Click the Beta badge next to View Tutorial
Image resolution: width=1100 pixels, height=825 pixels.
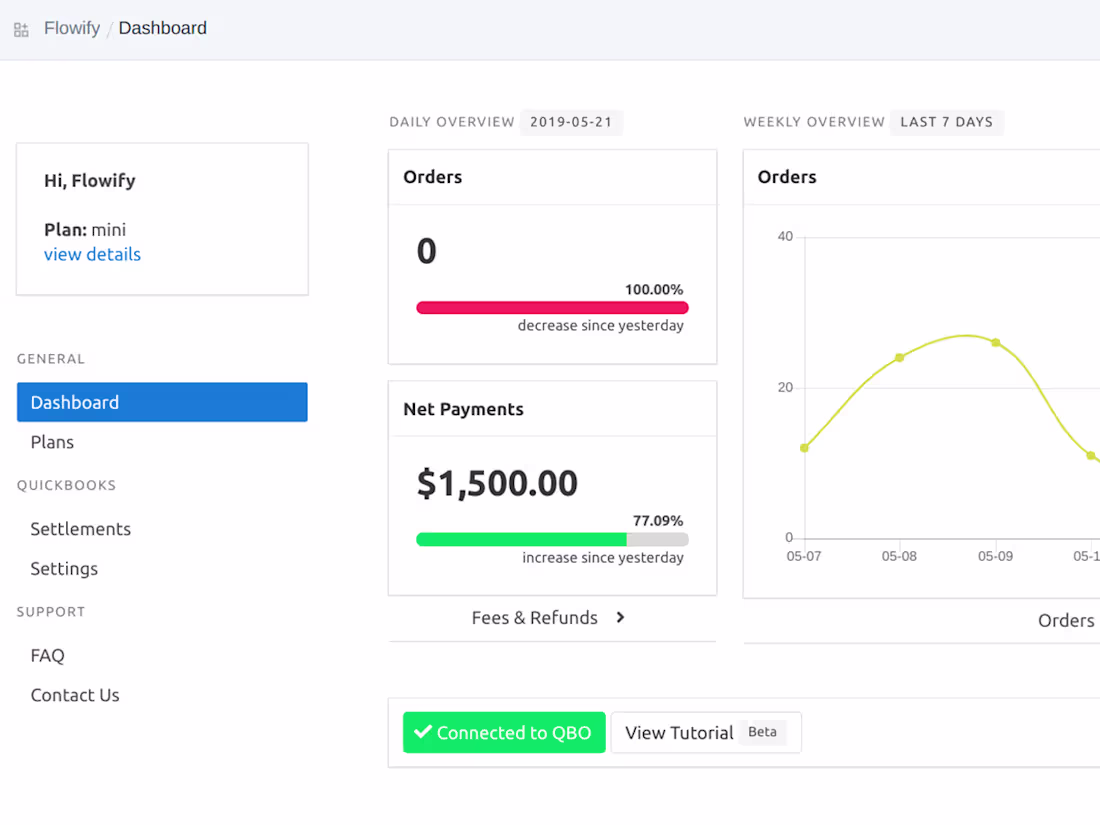(x=762, y=732)
